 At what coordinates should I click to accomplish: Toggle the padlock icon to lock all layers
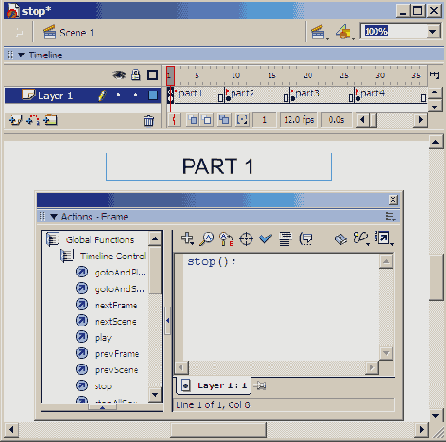tap(136, 75)
